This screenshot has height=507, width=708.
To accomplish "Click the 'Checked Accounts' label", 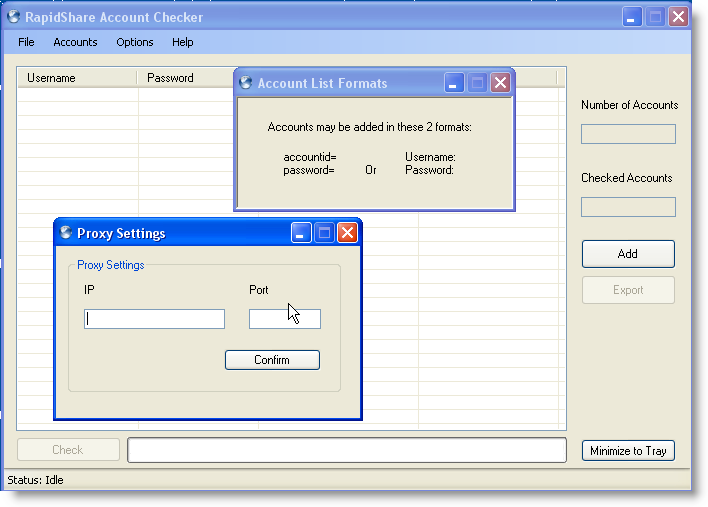I will click(x=626, y=178).
